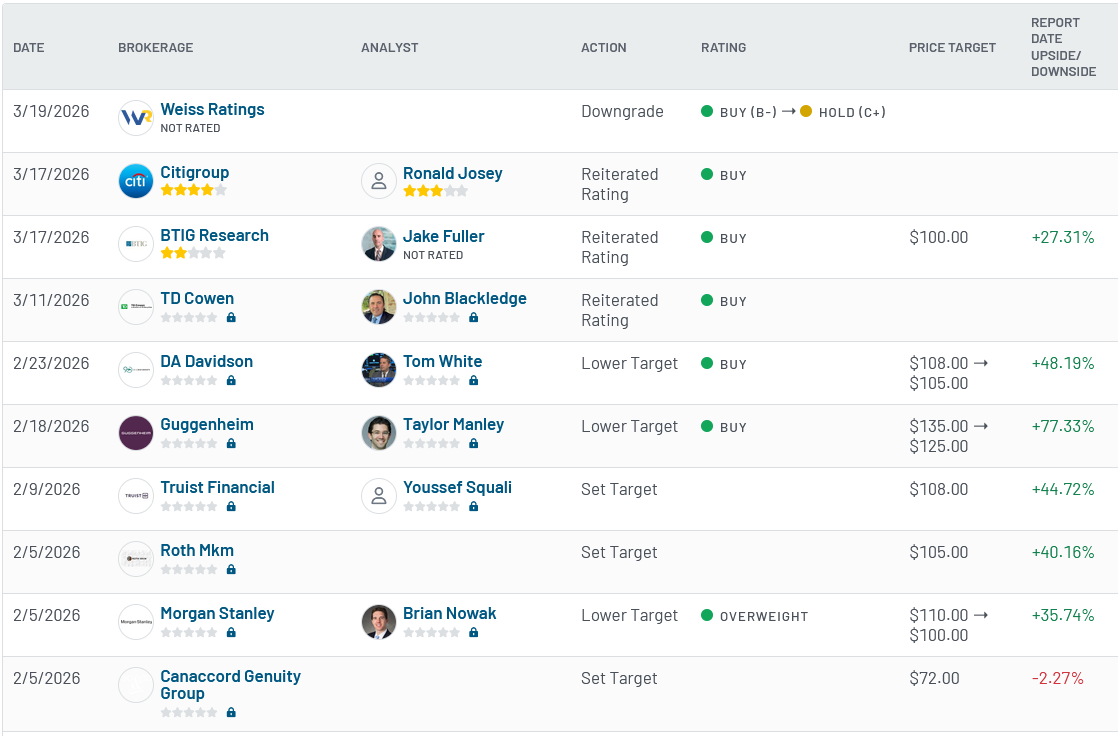Click the Guggenheim purple logo icon
The width and height of the screenshot is (1118, 736).
[x=135, y=433]
